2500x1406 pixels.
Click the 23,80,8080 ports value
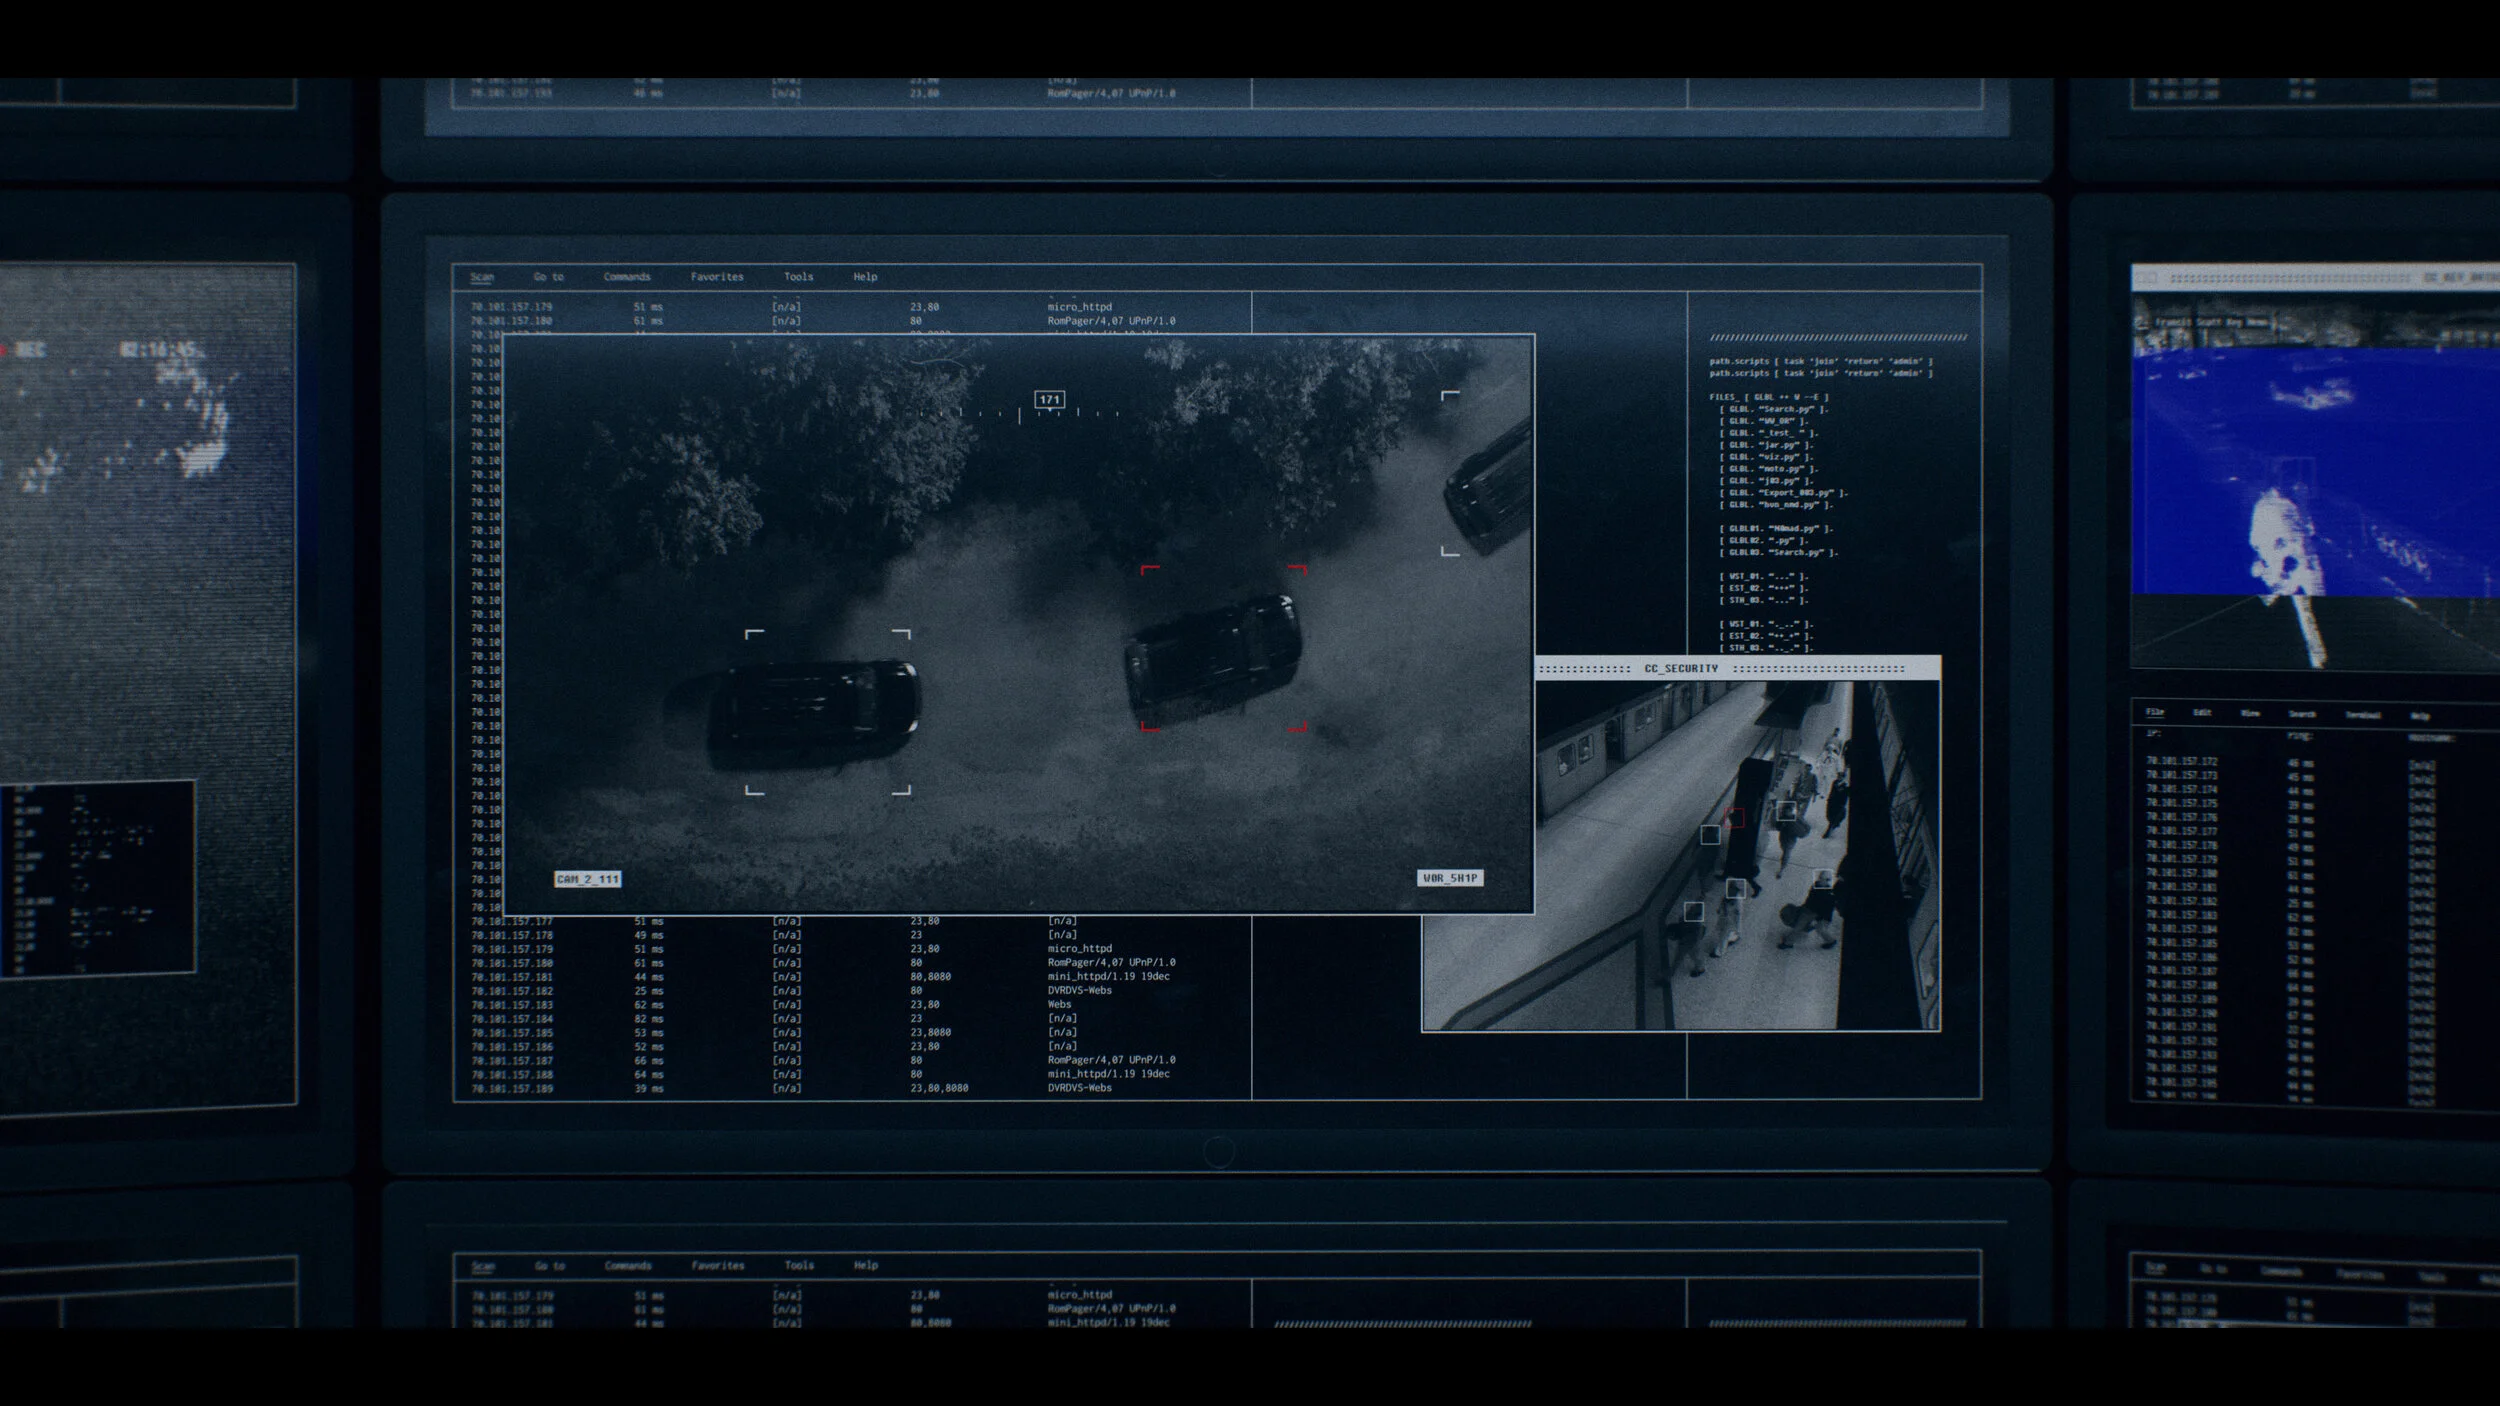pyautogui.click(x=939, y=1088)
